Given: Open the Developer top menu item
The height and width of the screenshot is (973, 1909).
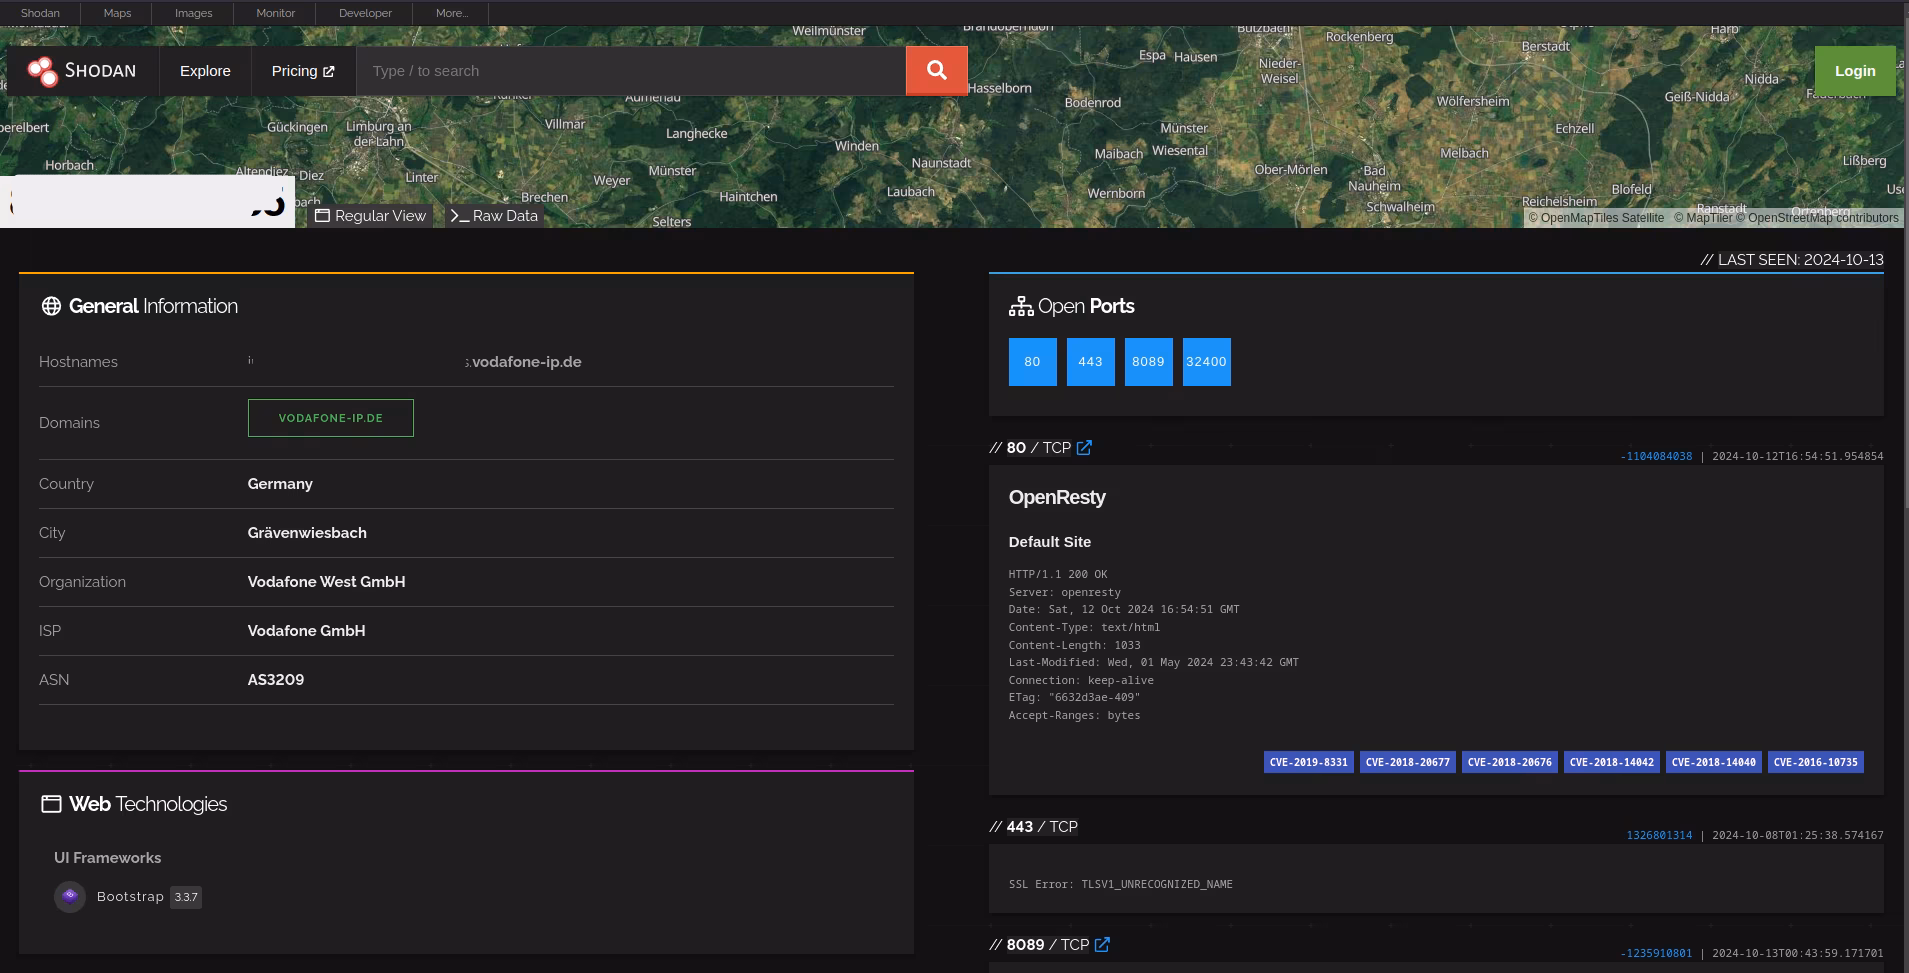Looking at the screenshot, I should tap(365, 13).
